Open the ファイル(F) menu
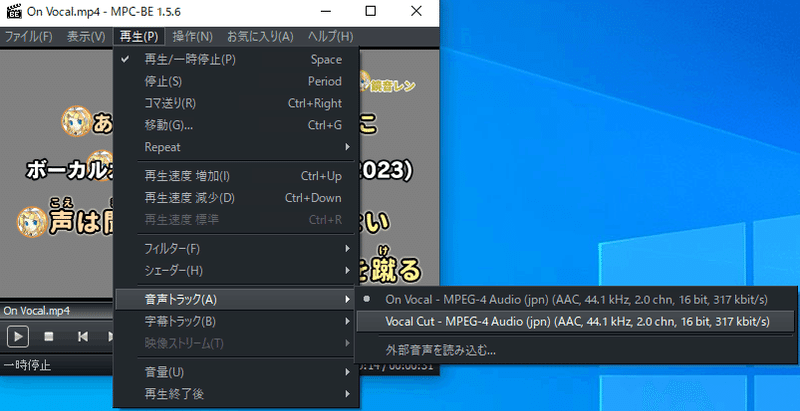This screenshot has width=800, height=411. pos(29,37)
